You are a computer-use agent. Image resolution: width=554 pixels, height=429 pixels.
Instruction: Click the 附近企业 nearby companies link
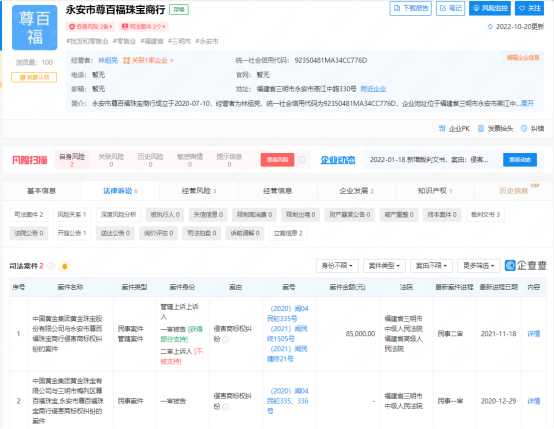pyautogui.click(x=373, y=89)
